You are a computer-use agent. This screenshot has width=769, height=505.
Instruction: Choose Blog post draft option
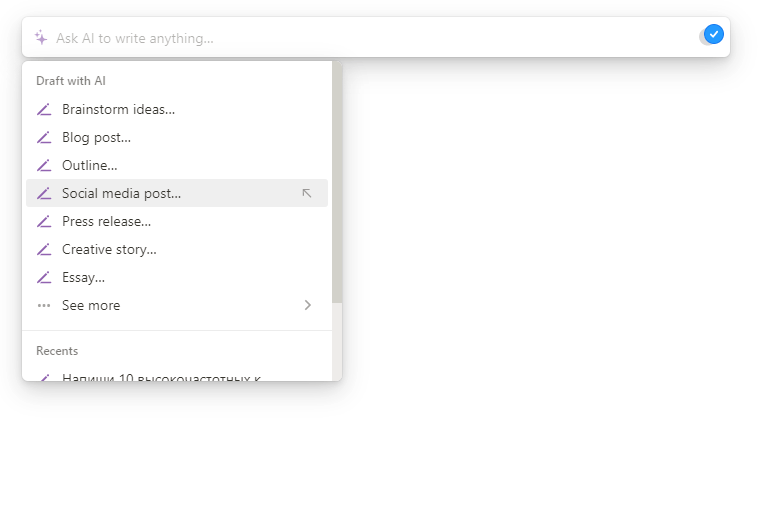tap(177, 137)
